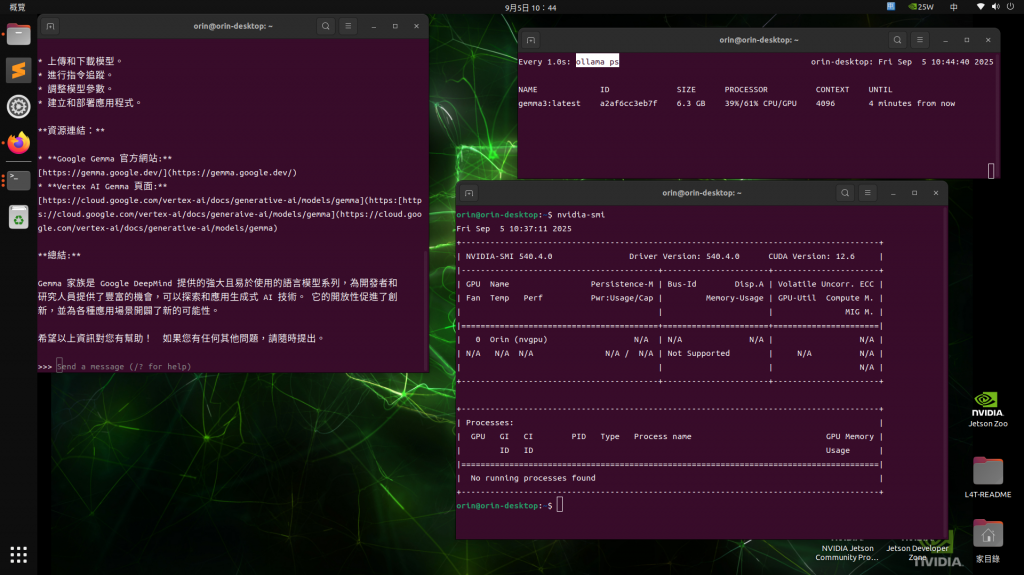Click the ollama prompt message input
The width and height of the screenshot is (1024, 575).
click(124, 367)
